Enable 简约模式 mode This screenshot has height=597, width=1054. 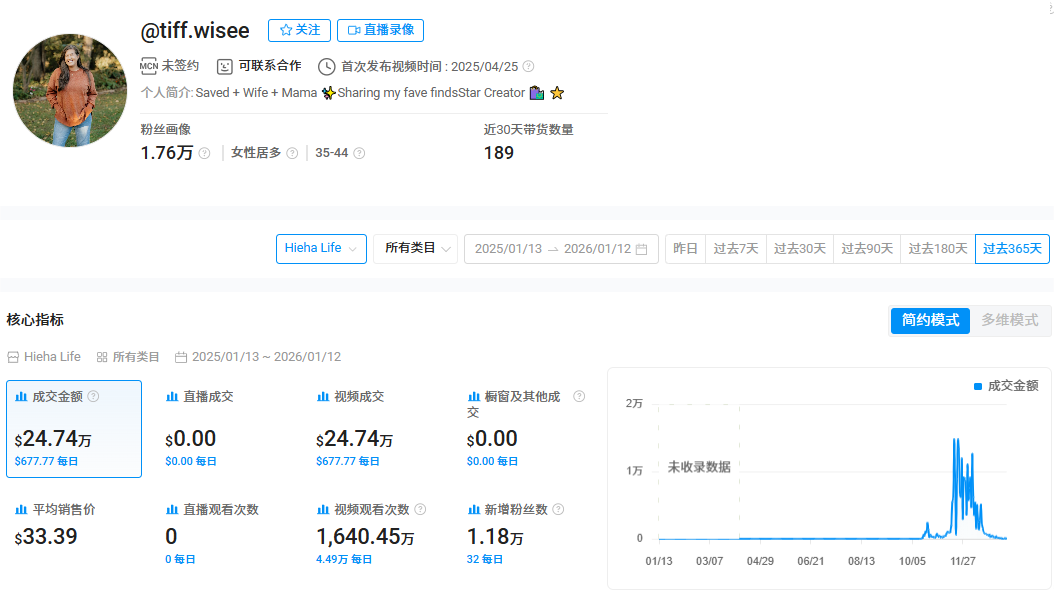click(930, 321)
